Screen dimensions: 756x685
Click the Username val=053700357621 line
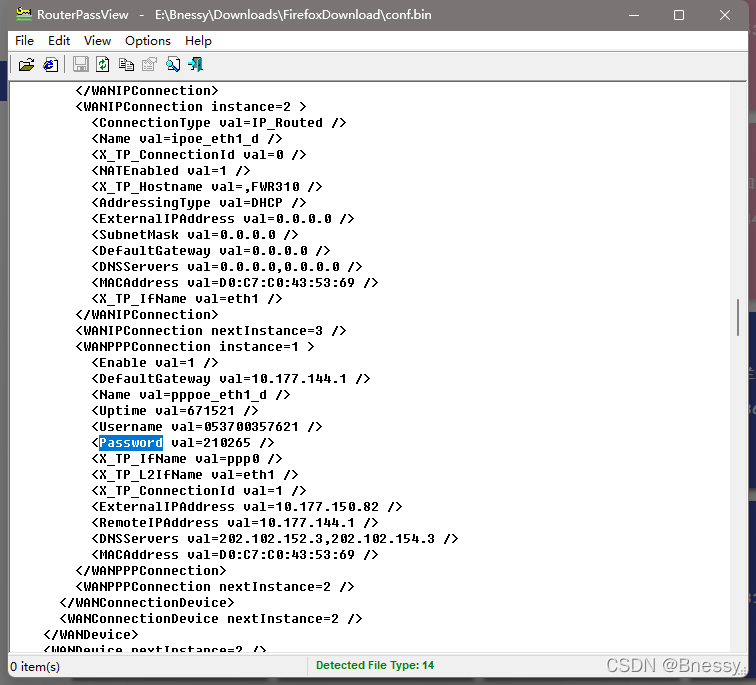(x=207, y=427)
